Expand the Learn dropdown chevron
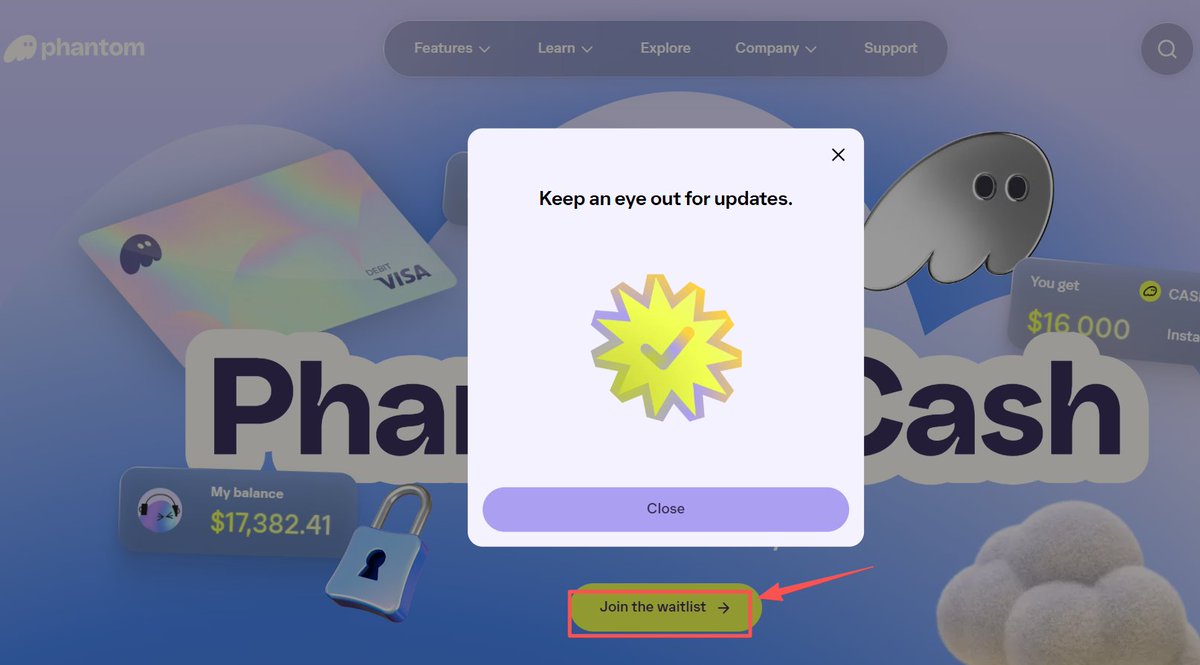 (x=587, y=49)
